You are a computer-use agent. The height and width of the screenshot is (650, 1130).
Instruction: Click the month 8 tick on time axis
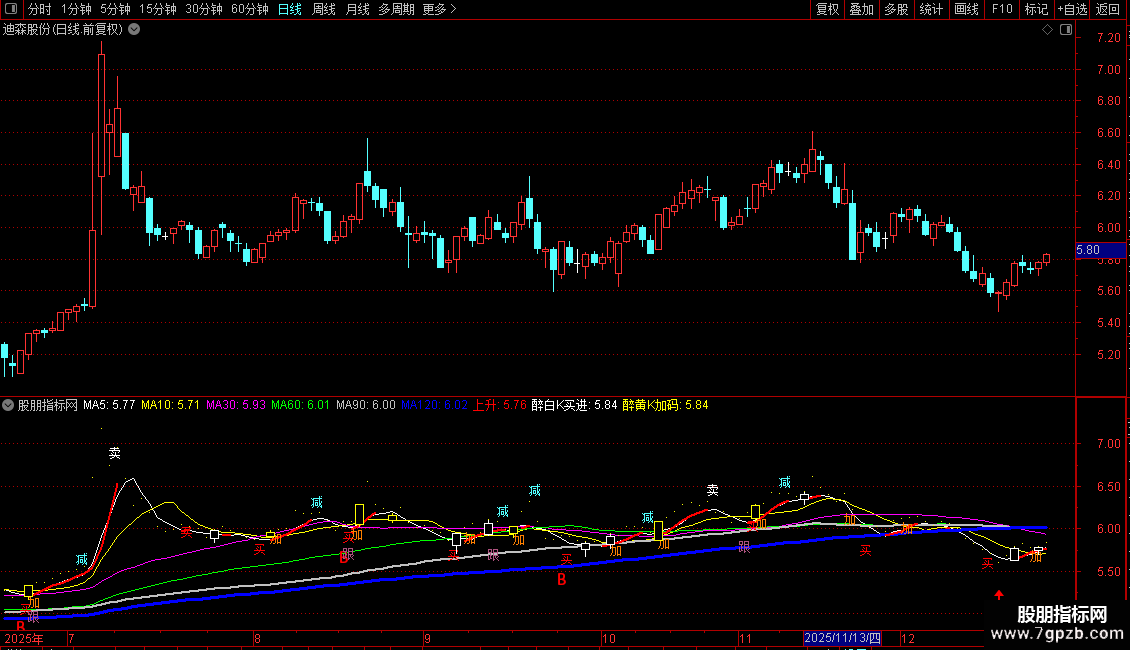tap(257, 638)
